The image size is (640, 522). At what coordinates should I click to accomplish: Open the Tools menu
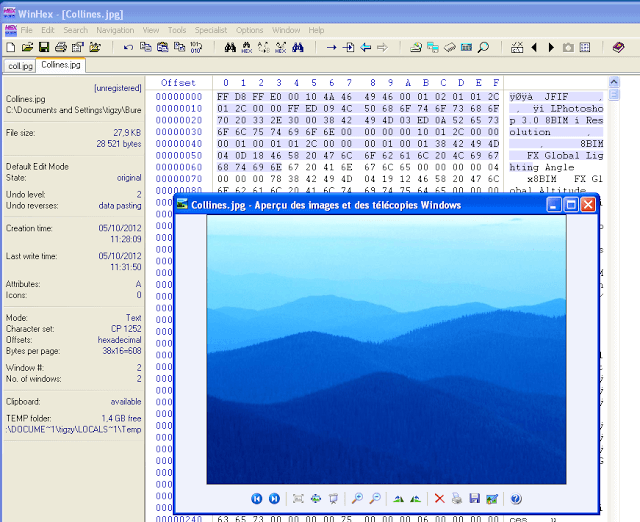coord(177,30)
